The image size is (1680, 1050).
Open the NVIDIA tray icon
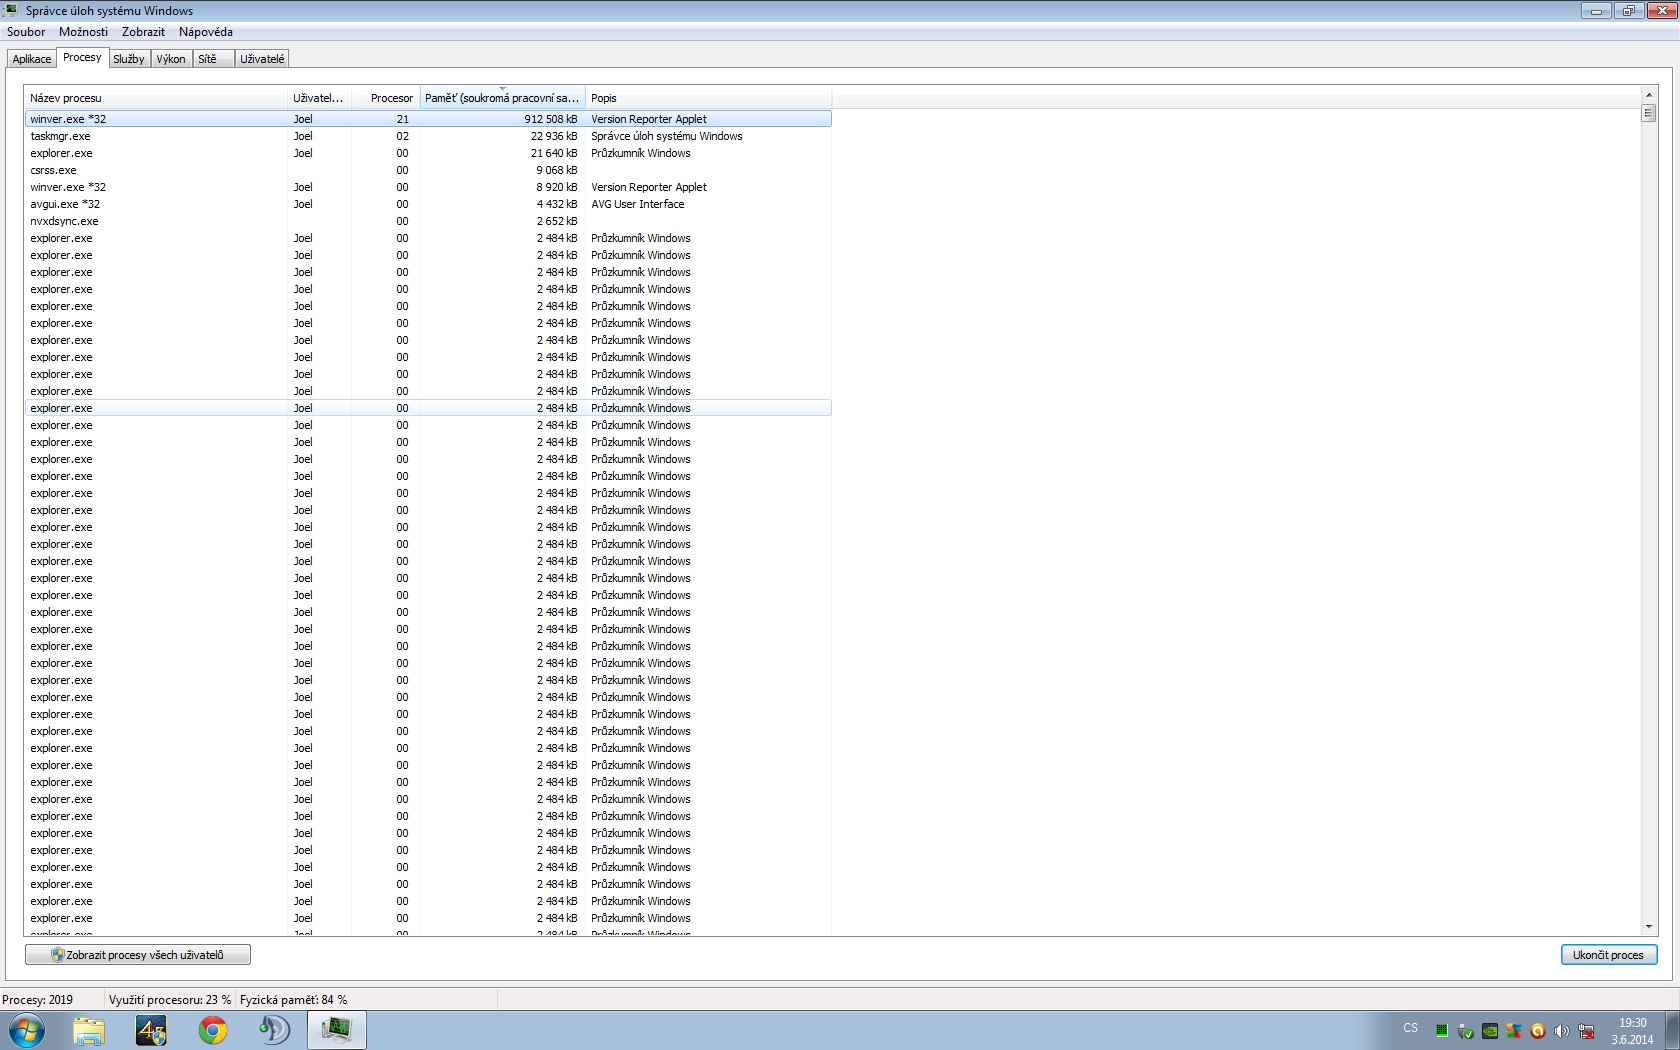pyautogui.click(x=1490, y=1031)
